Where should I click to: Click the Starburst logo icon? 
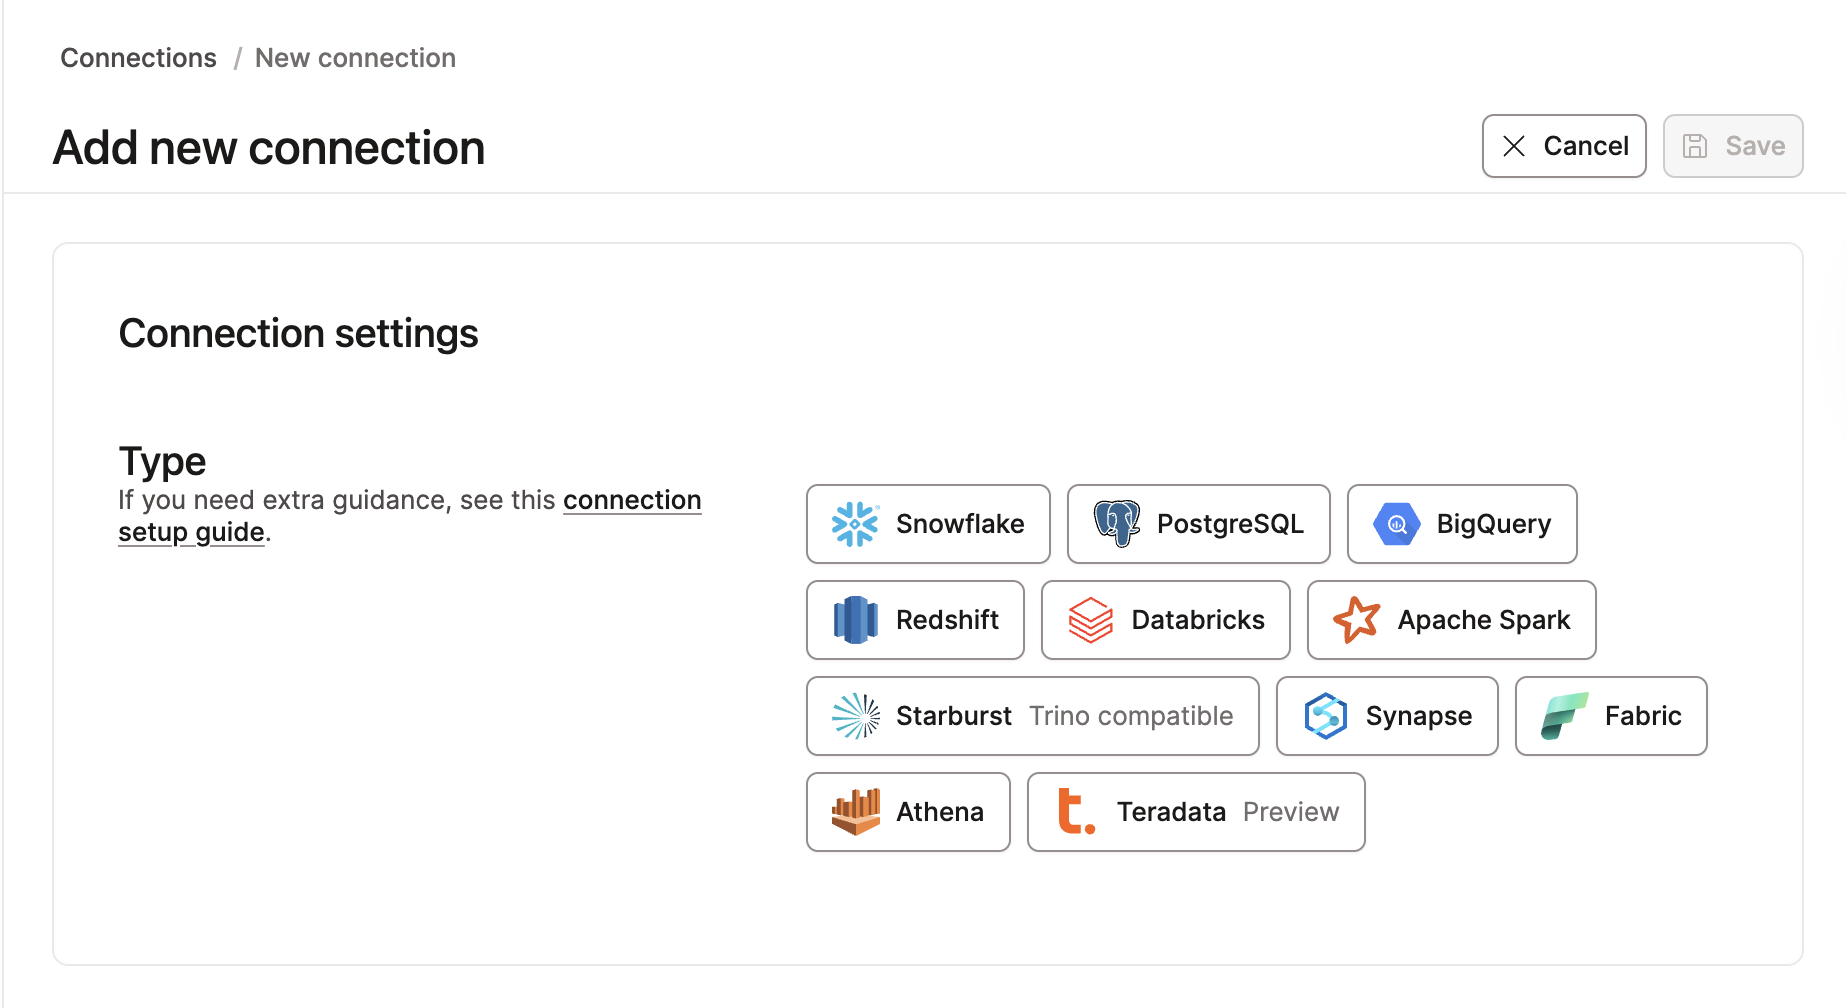tap(855, 716)
